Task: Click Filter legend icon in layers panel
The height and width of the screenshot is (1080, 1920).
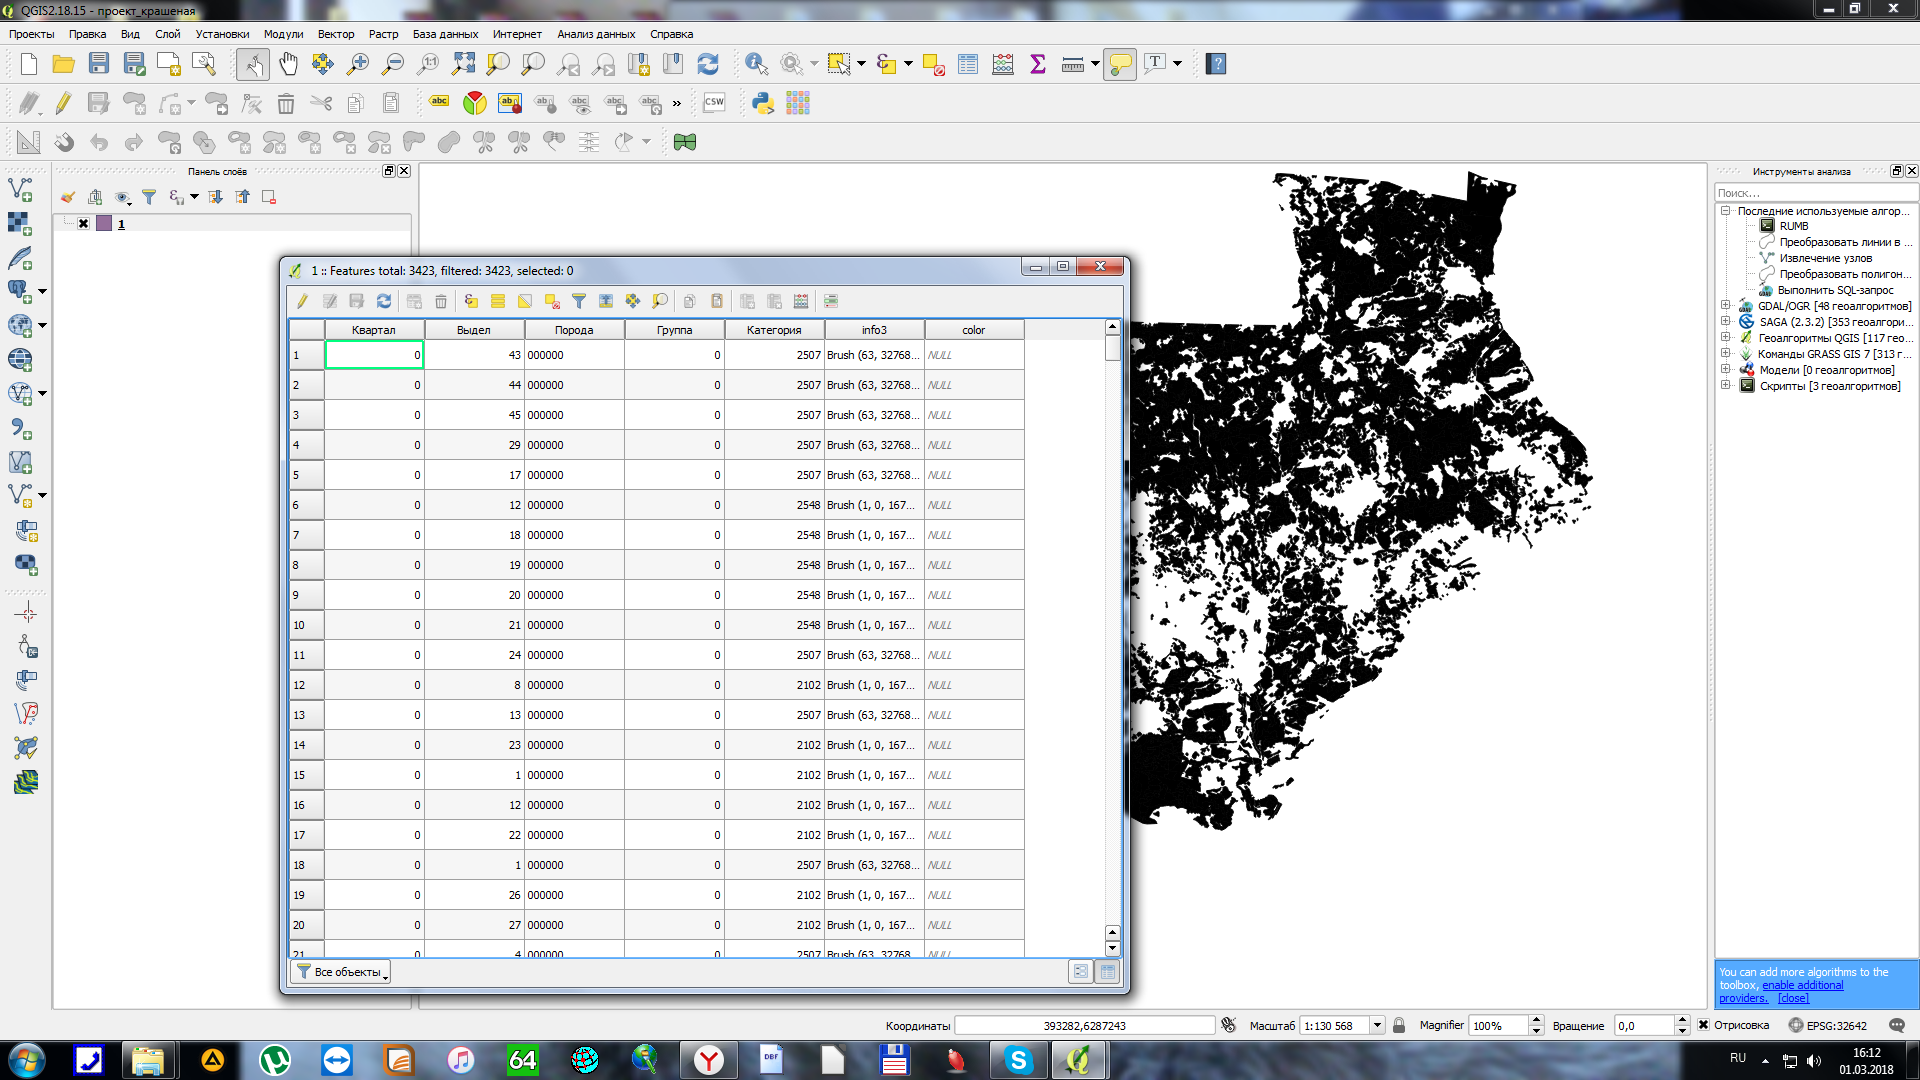Action: click(149, 197)
